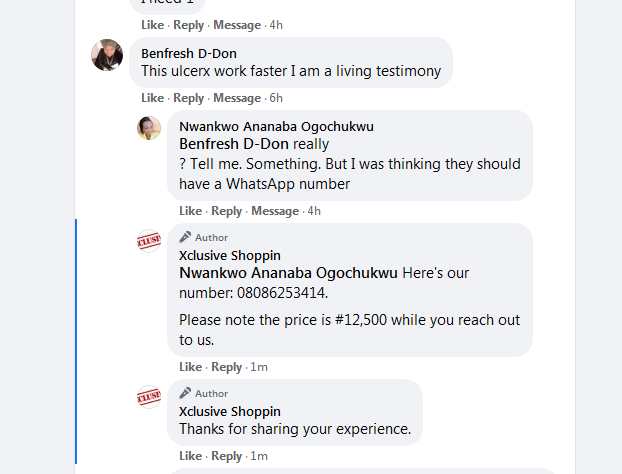Open Xclusive Shoppin name on the thanks reply
Image resolution: width=622 pixels, height=474 pixels.
click(x=229, y=411)
